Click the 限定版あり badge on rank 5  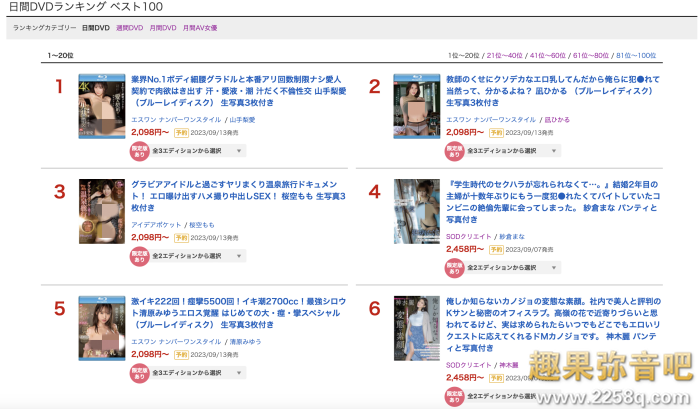pos(139,373)
